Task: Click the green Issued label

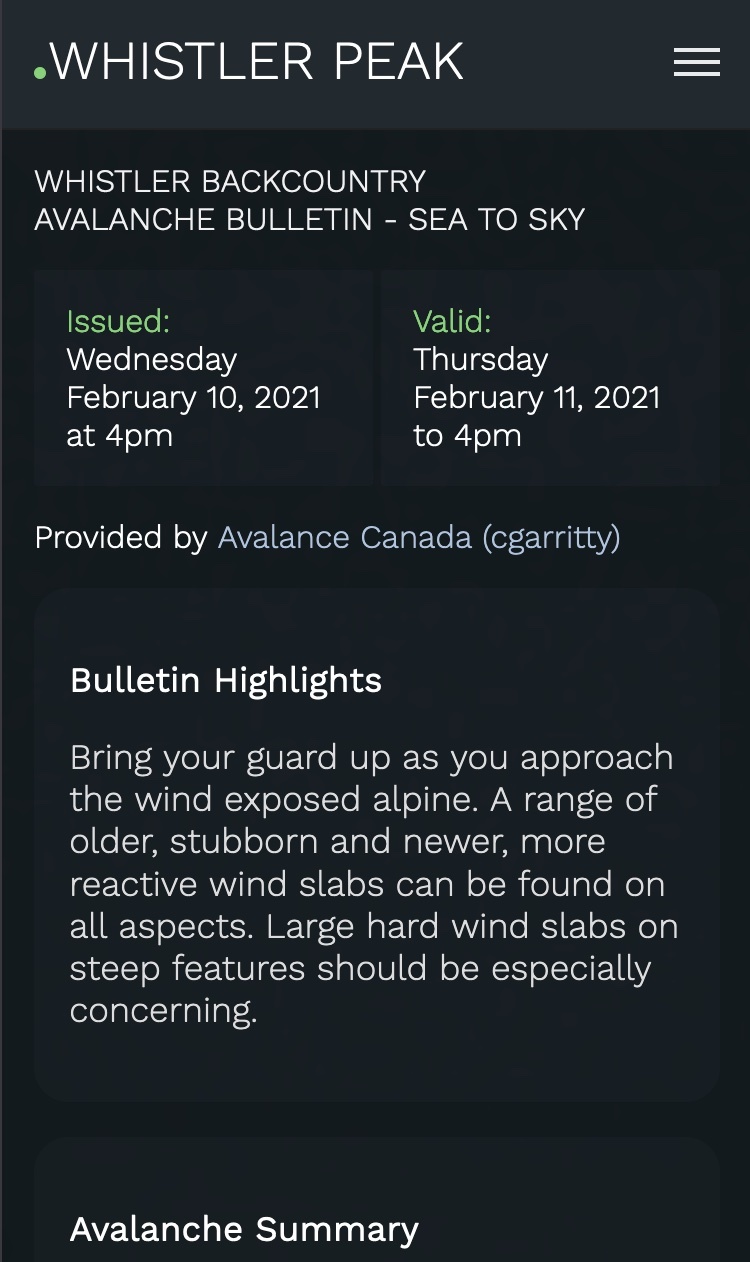Action: click(118, 321)
